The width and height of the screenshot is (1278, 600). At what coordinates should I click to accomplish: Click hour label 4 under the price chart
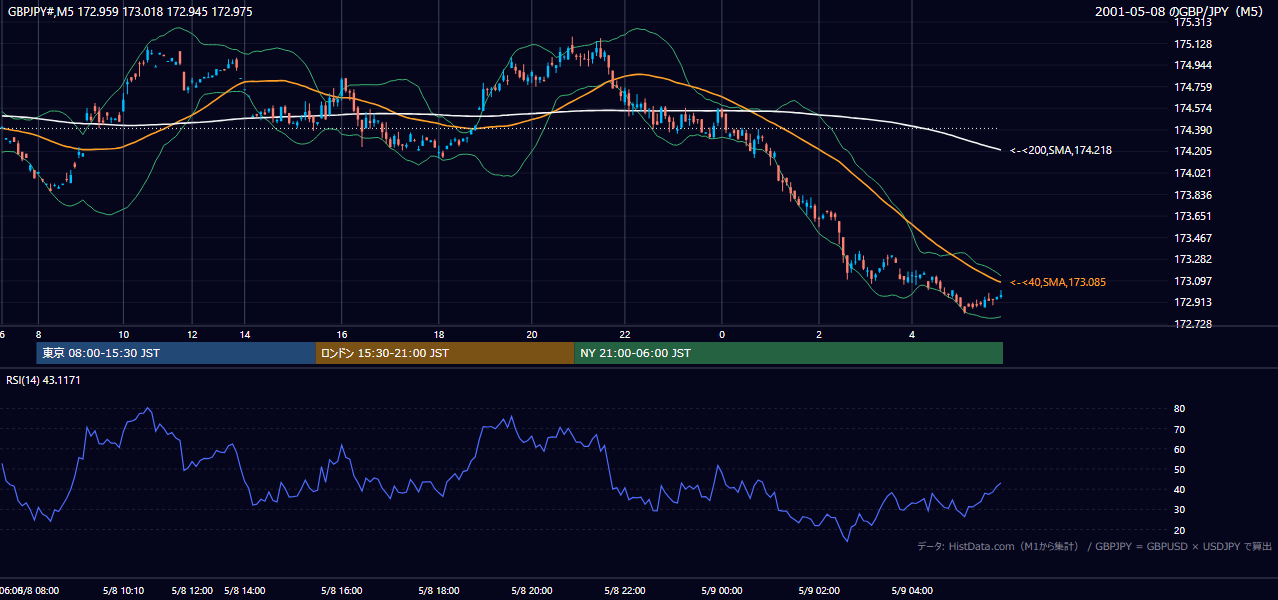pyautogui.click(x=912, y=334)
